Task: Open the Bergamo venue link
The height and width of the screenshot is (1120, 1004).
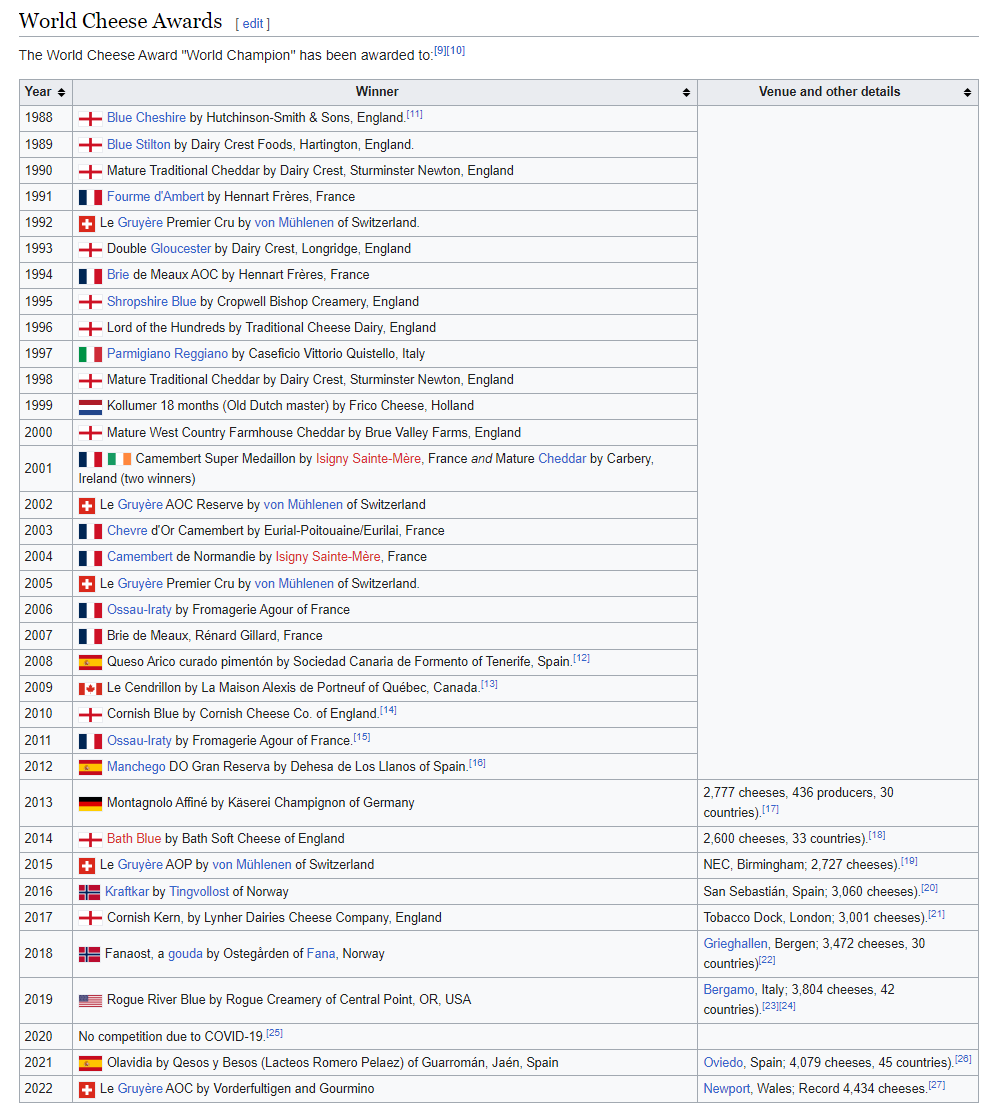Action: (x=729, y=989)
